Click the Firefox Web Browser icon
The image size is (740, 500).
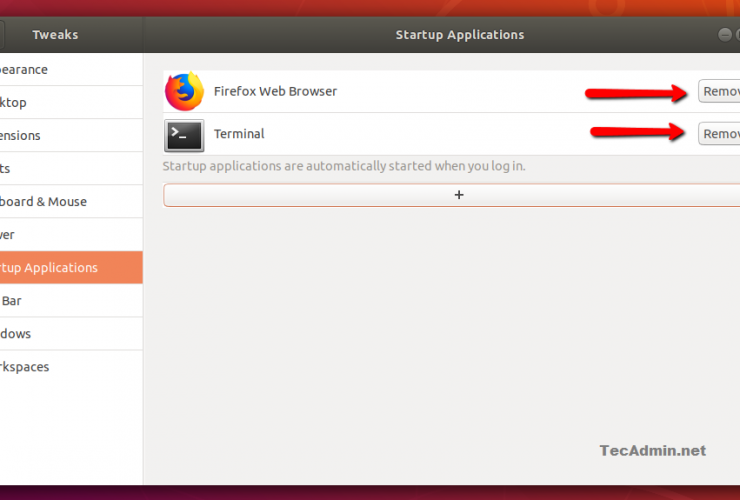183,92
